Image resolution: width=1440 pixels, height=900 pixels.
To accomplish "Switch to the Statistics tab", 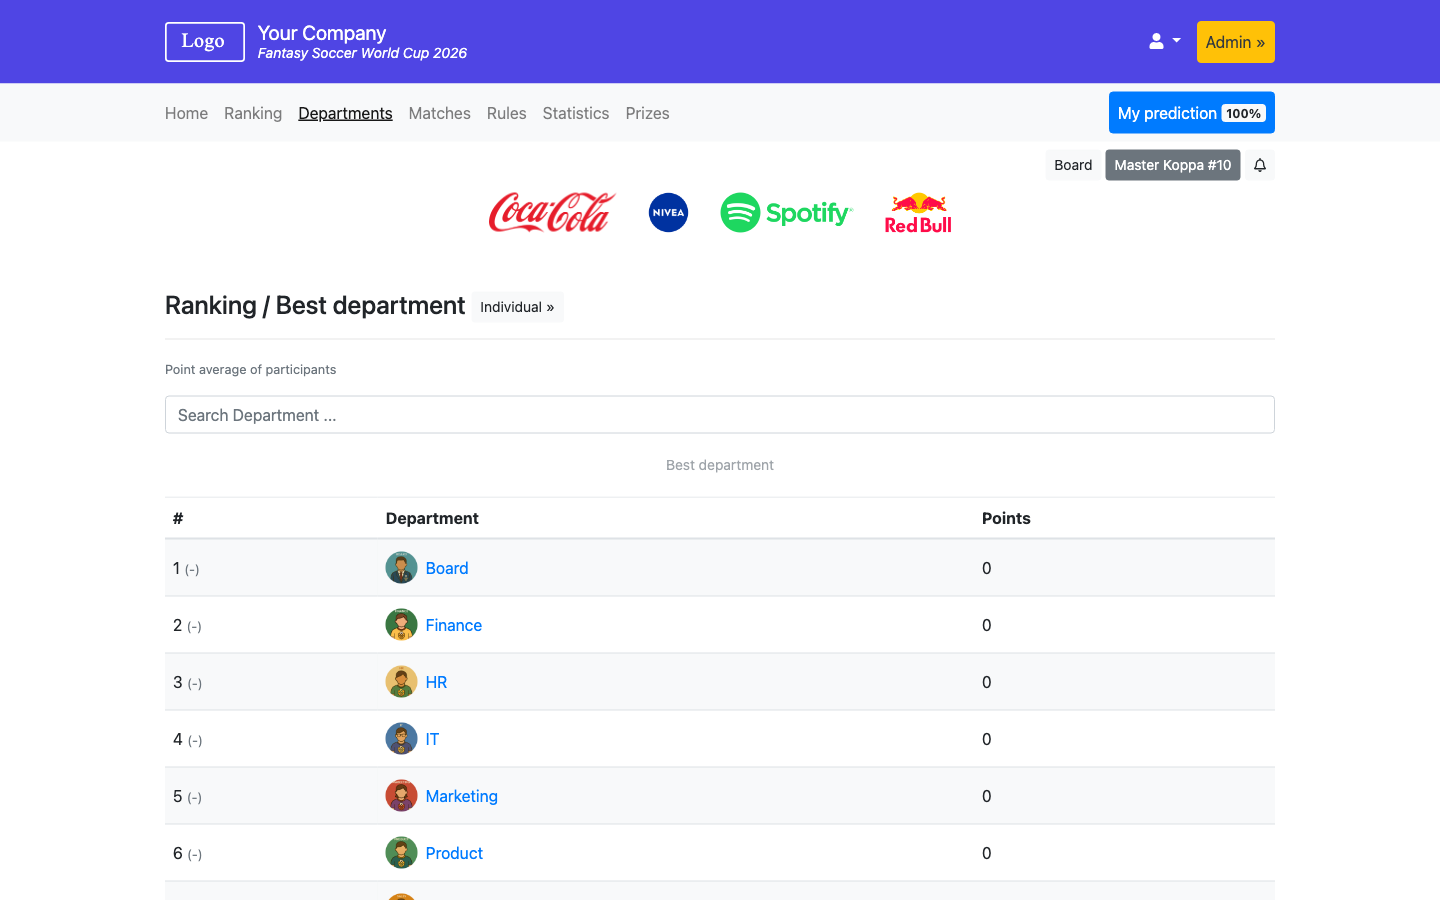I will pos(575,113).
